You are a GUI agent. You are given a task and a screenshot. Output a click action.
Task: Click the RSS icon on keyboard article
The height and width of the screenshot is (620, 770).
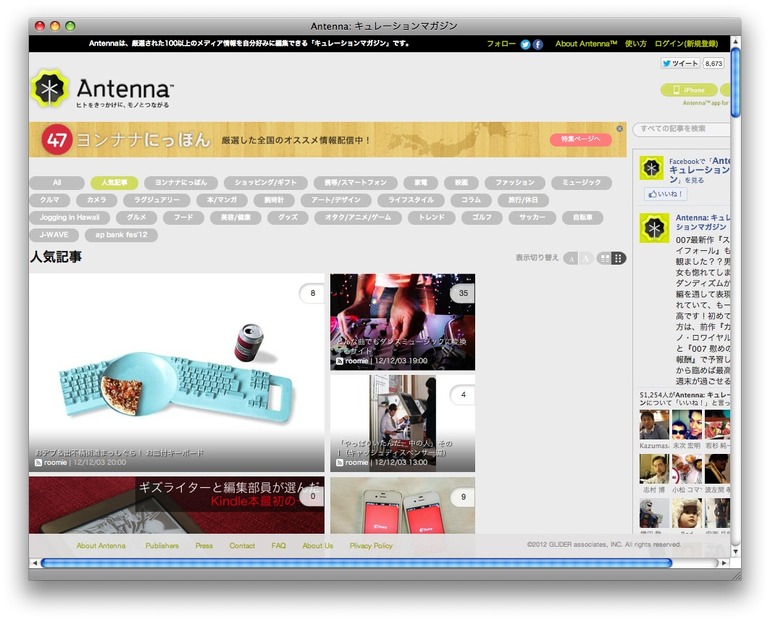click(38, 462)
